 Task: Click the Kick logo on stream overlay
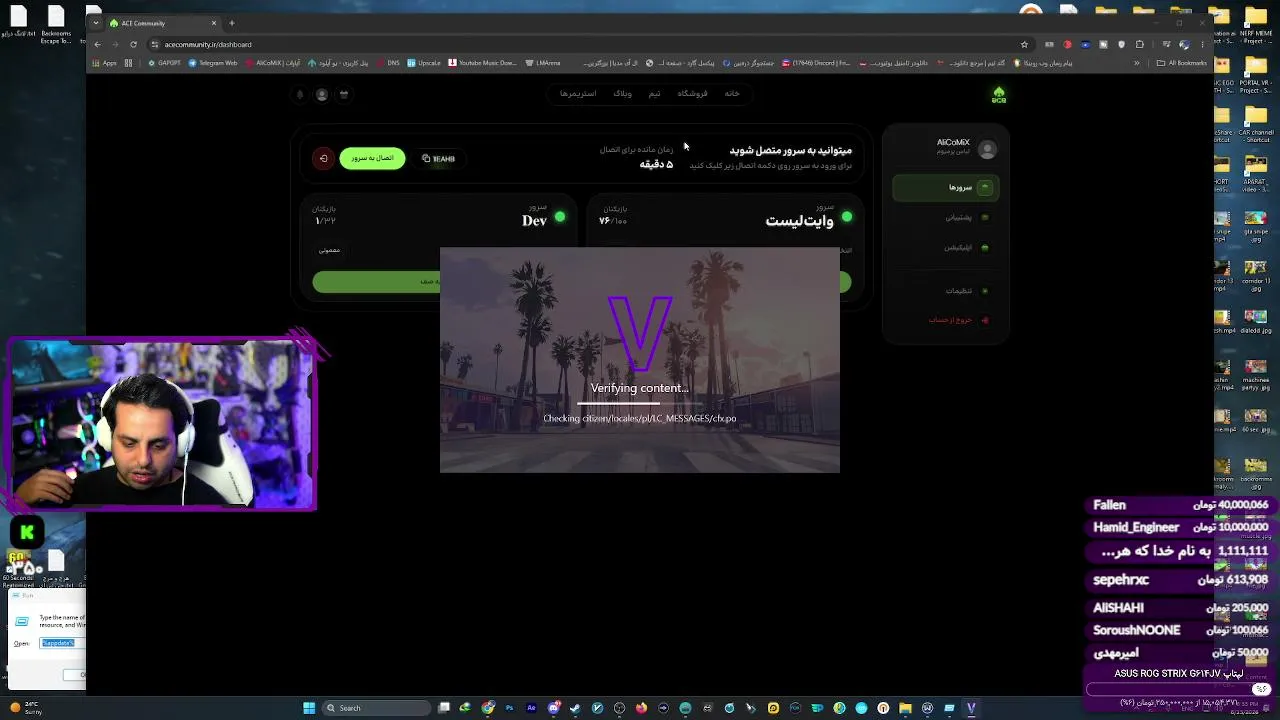(27, 533)
